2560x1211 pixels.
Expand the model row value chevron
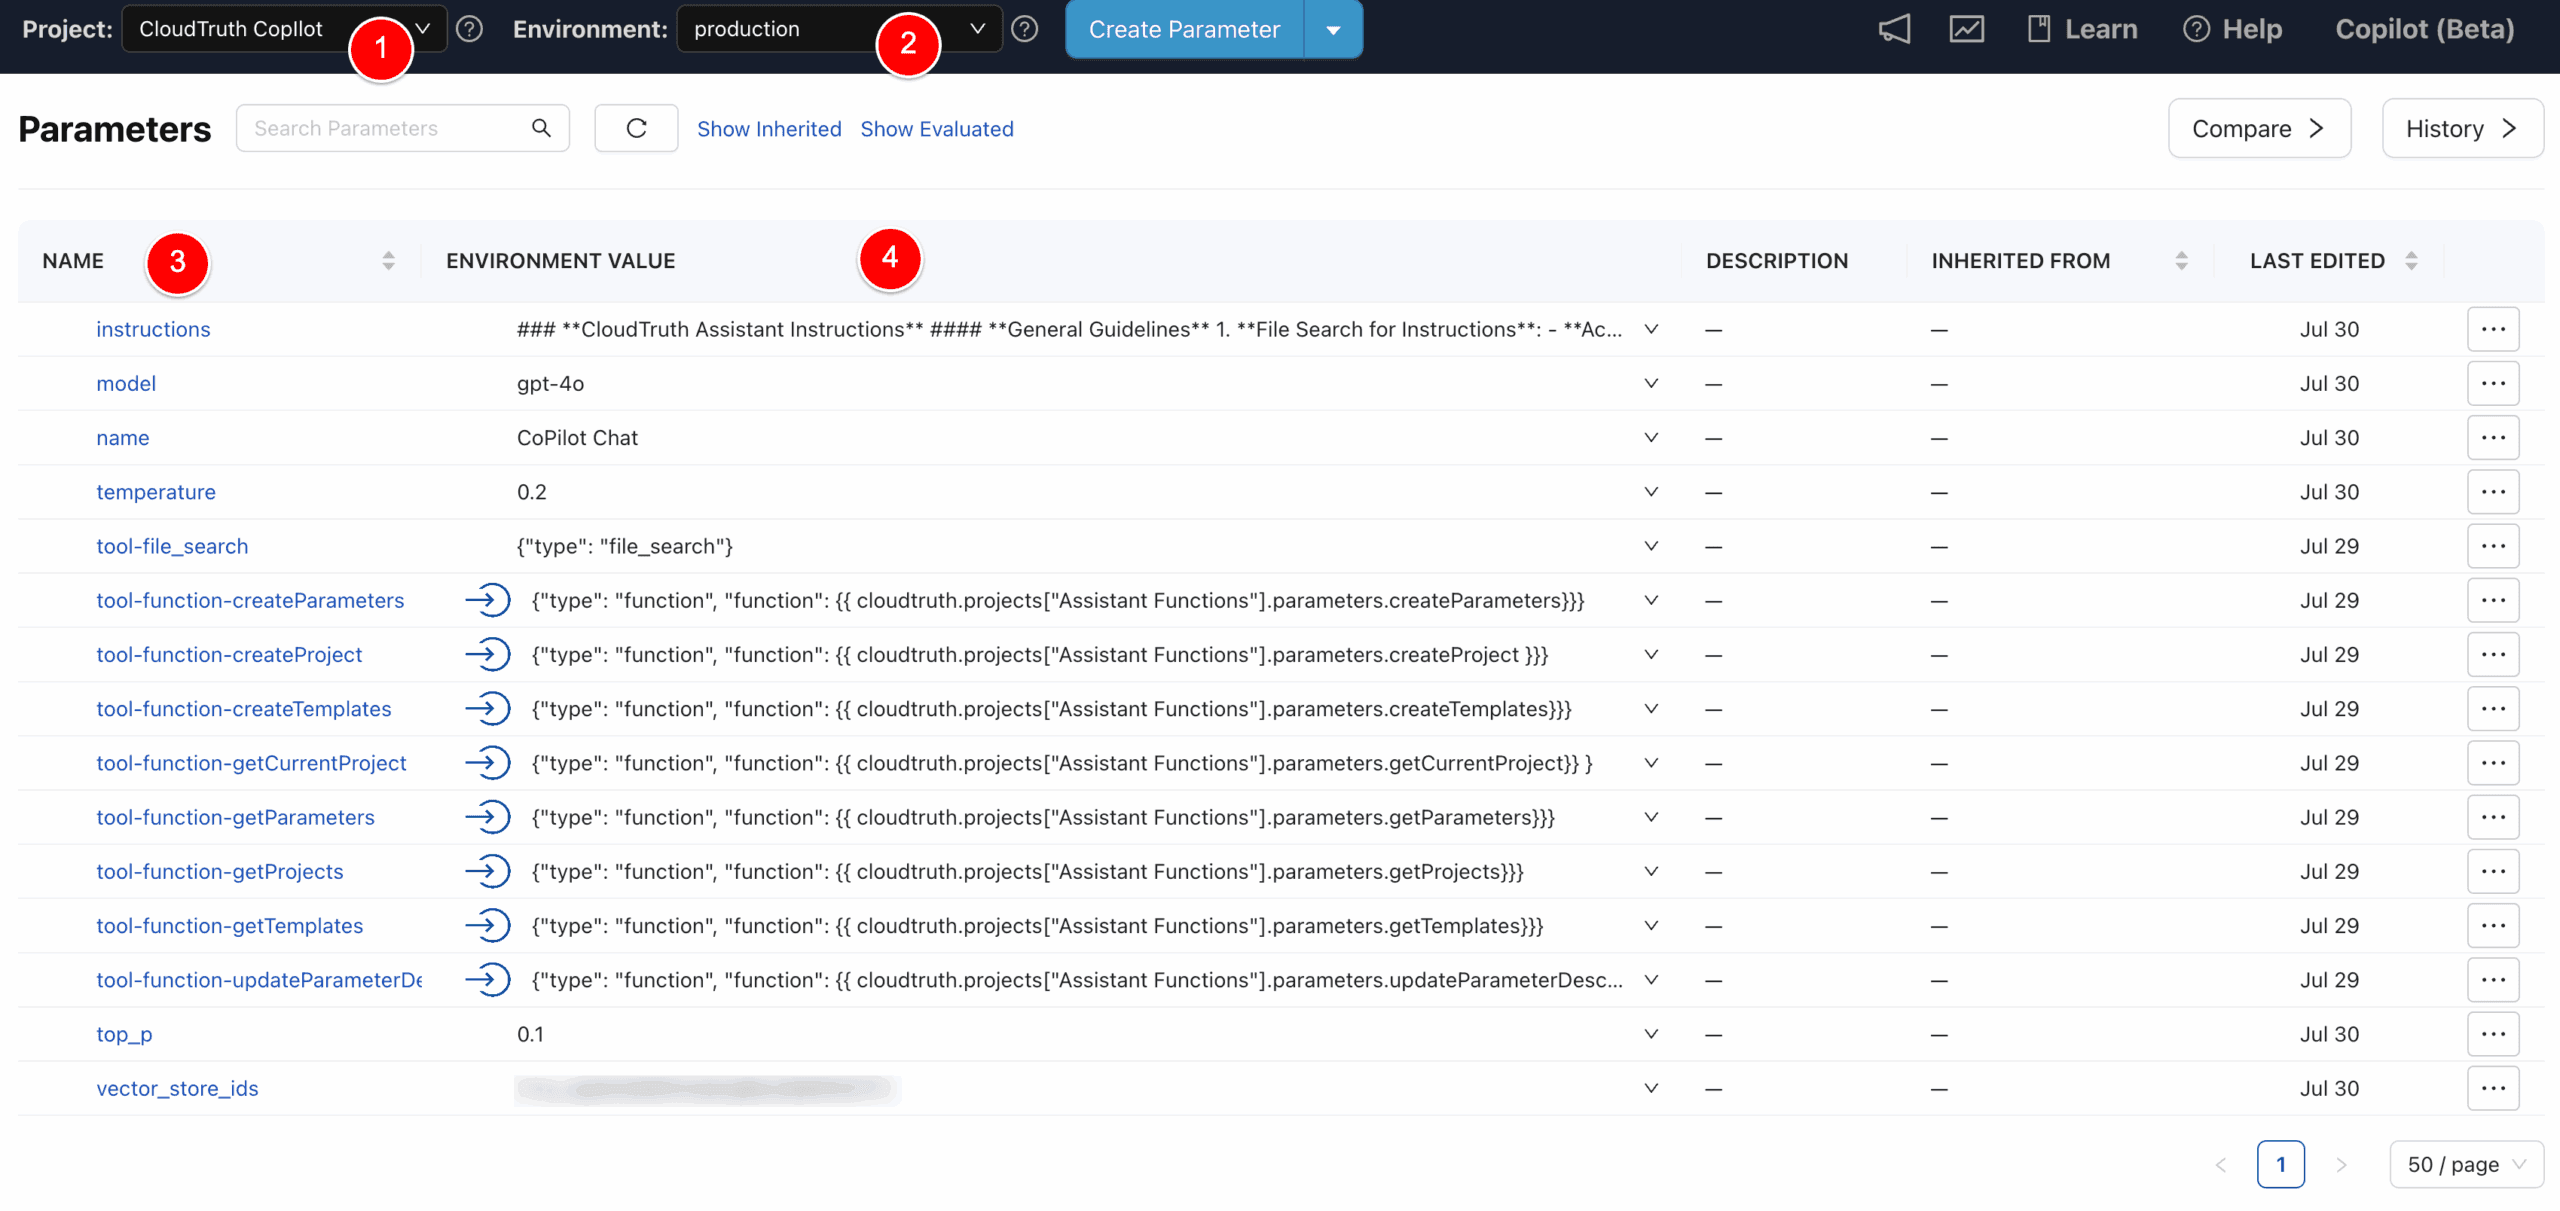[1651, 383]
